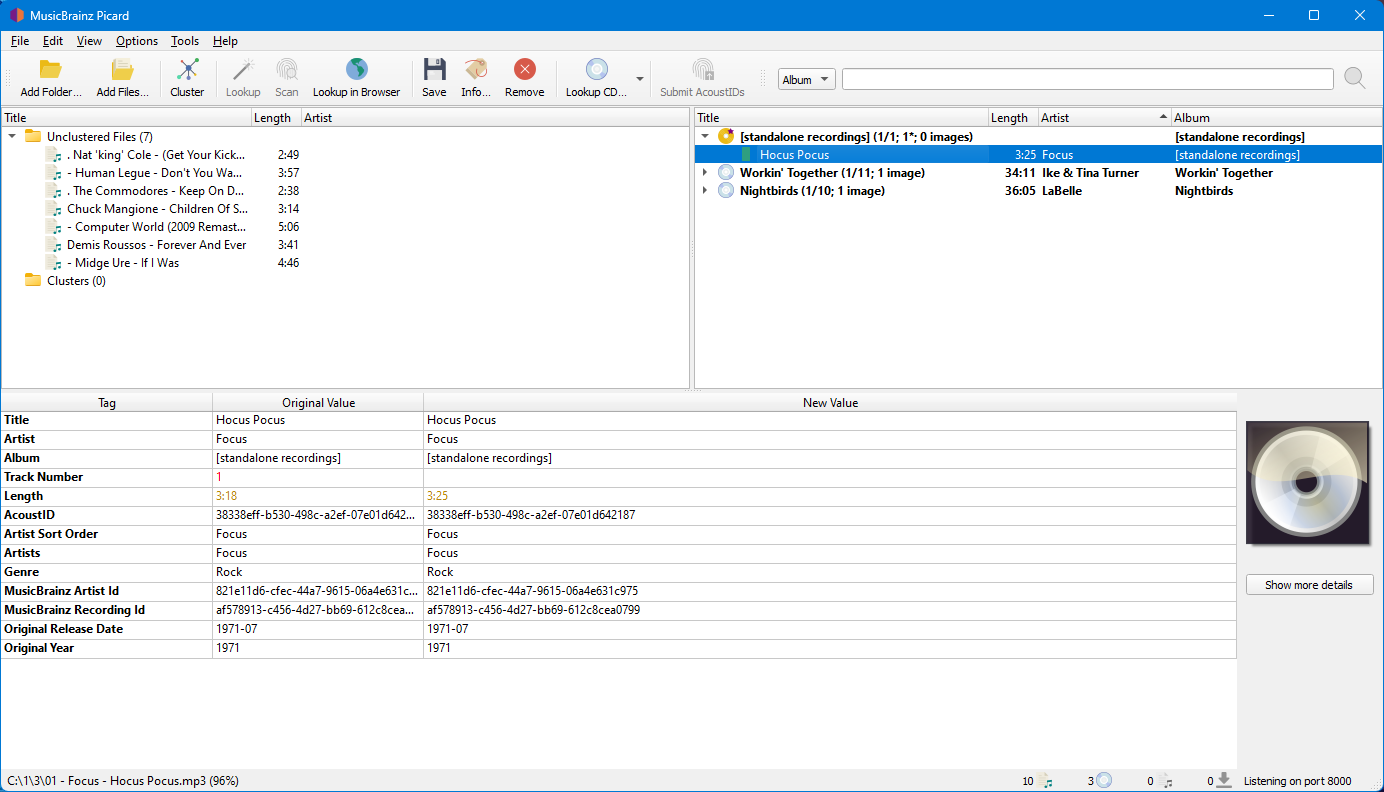Viewport: 1384px width, 792px height.
Task: Click the Submit AcoustIDs icon
Action: tap(702, 69)
